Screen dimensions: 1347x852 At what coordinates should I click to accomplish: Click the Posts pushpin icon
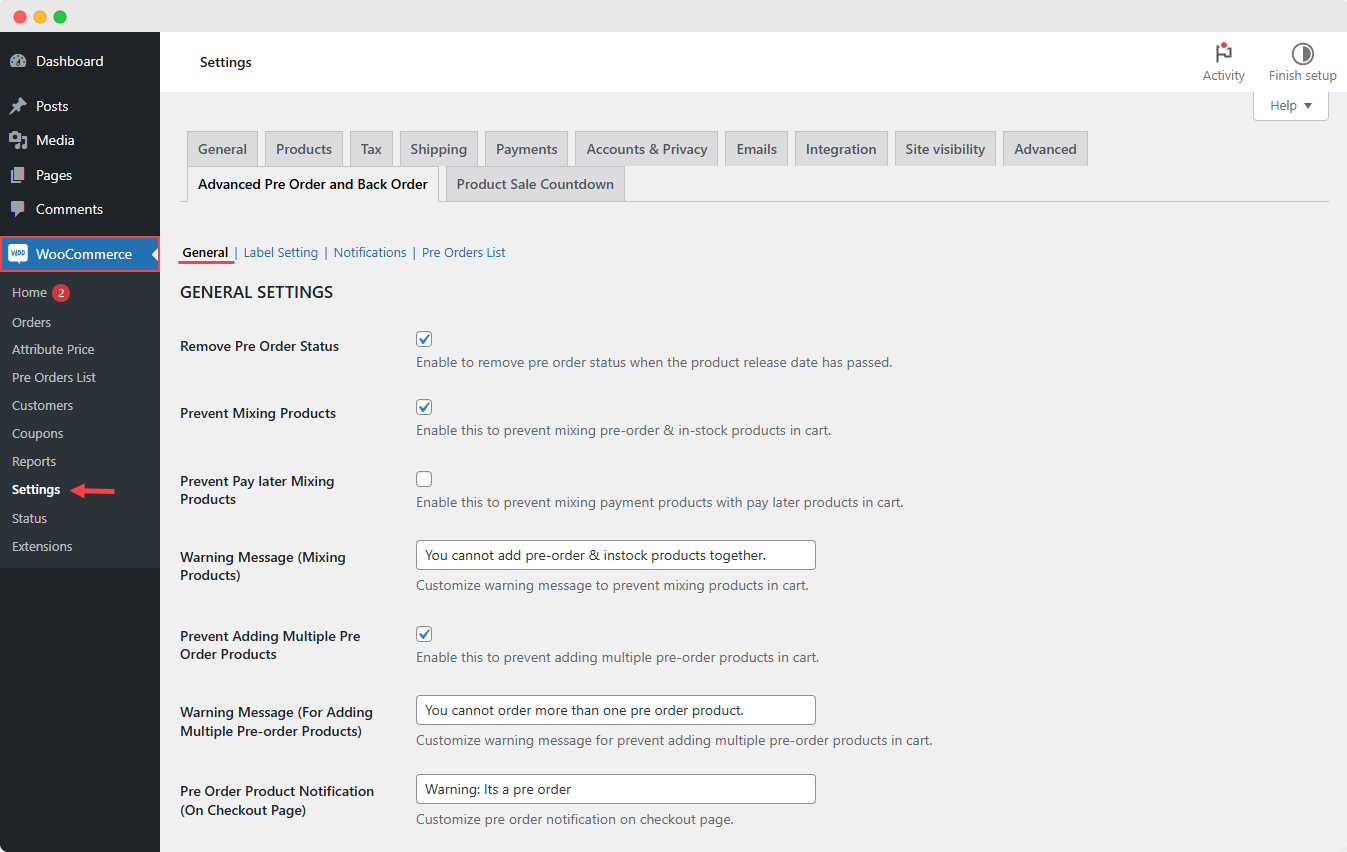tap(18, 106)
